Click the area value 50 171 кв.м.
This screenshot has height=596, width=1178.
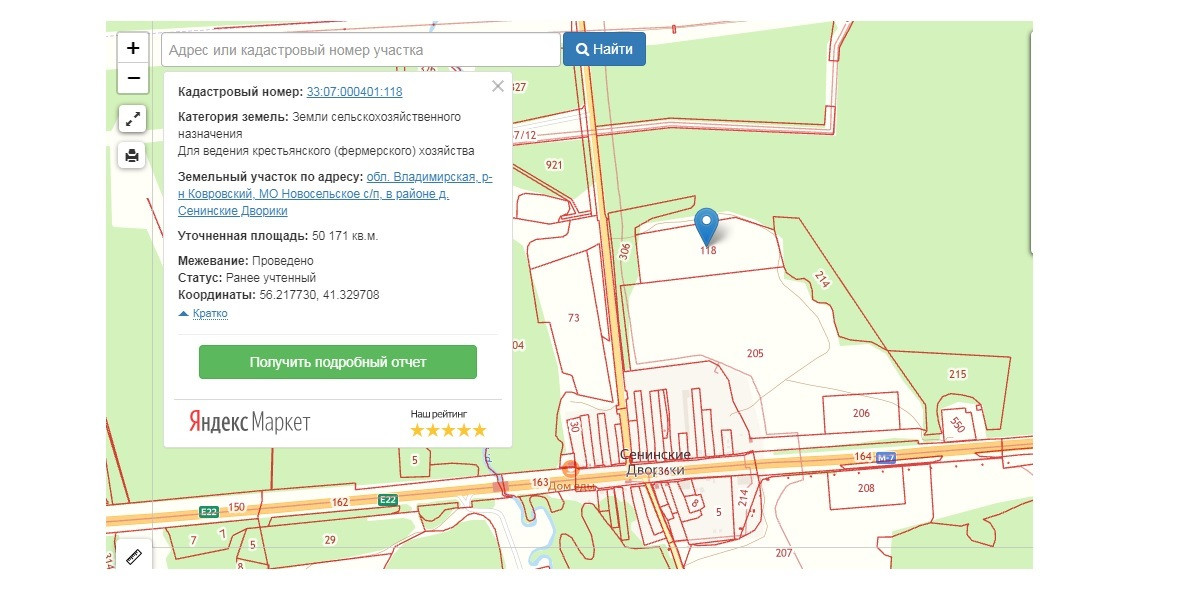tap(345, 236)
